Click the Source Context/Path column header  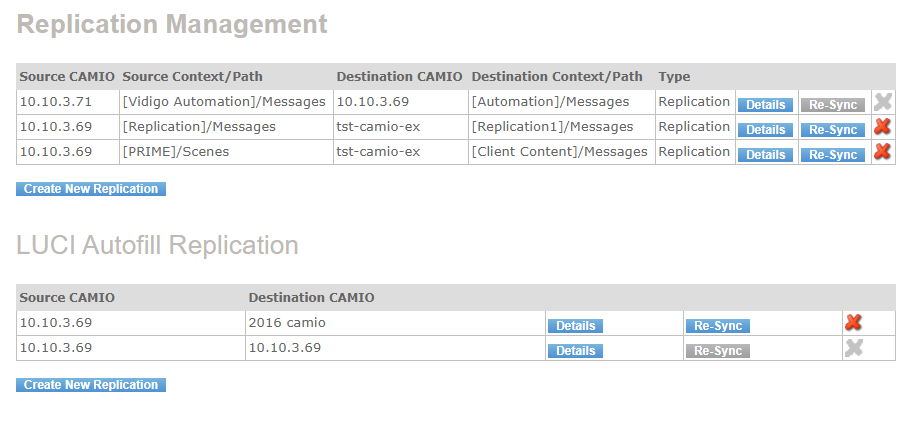[x=192, y=77]
